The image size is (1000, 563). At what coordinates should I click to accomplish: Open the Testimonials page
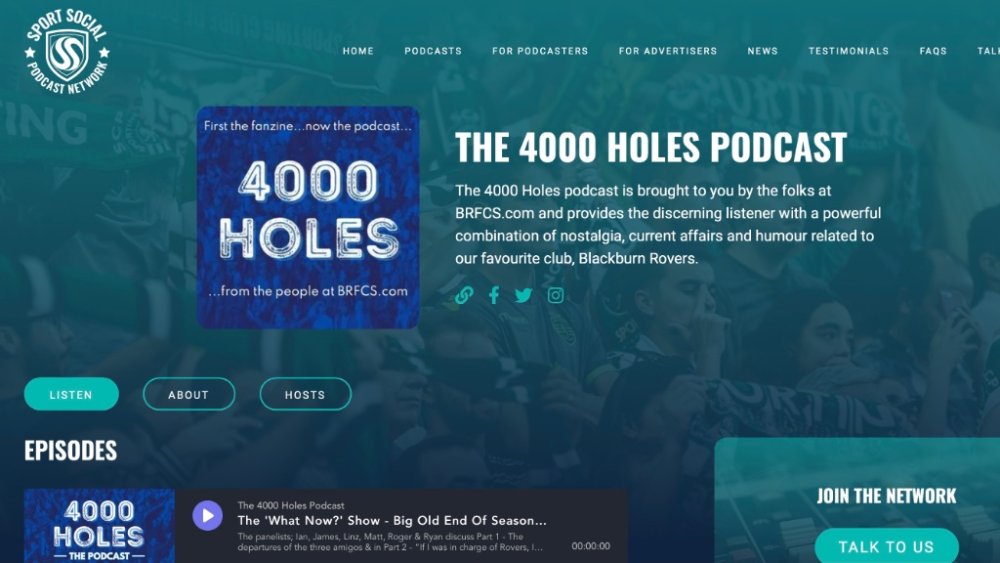(849, 51)
